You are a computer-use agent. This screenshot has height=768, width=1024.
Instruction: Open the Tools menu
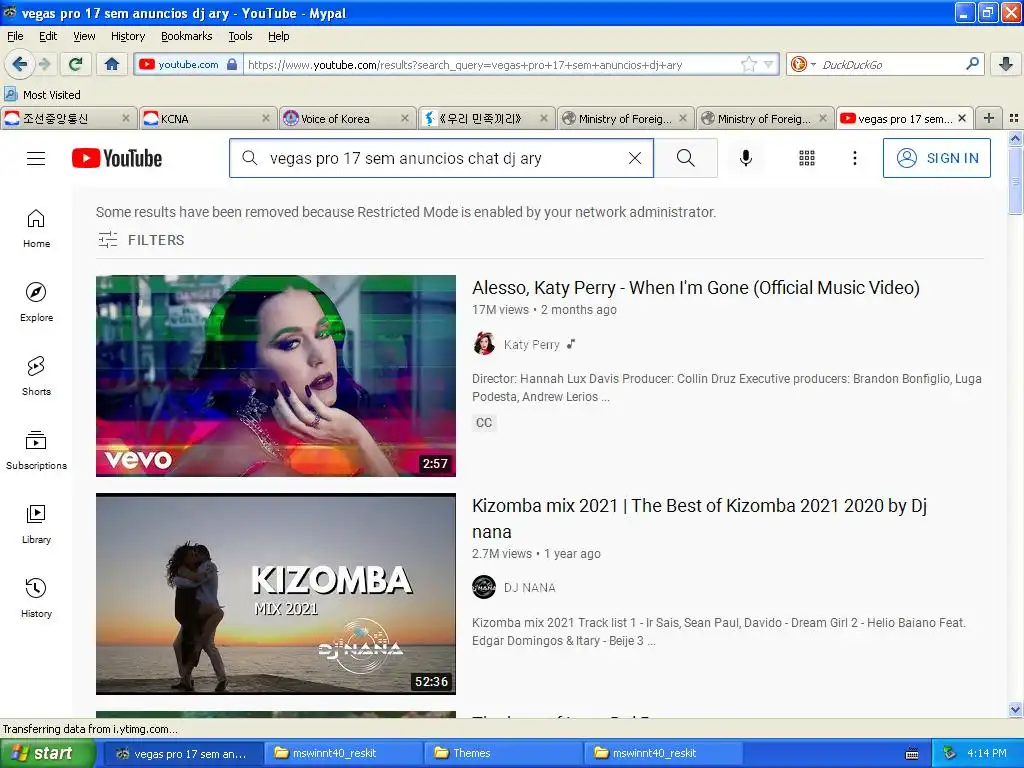click(x=240, y=36)
